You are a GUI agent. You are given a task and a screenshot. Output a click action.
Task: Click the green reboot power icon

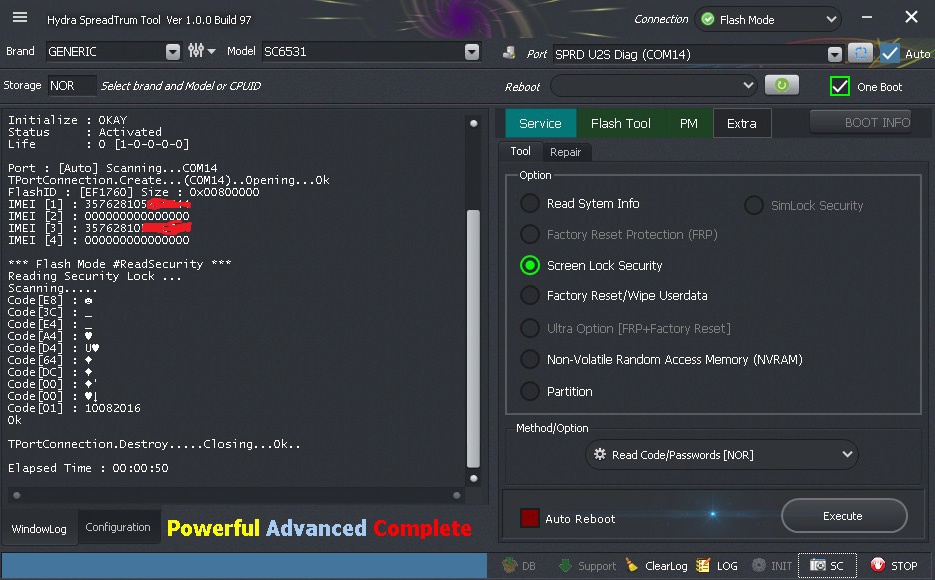click(782, 86)
